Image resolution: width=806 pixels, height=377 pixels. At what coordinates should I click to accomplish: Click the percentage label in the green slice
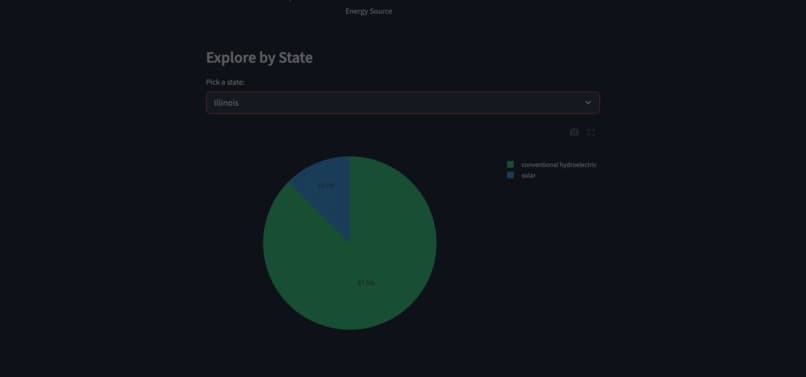tap(366, 283)
